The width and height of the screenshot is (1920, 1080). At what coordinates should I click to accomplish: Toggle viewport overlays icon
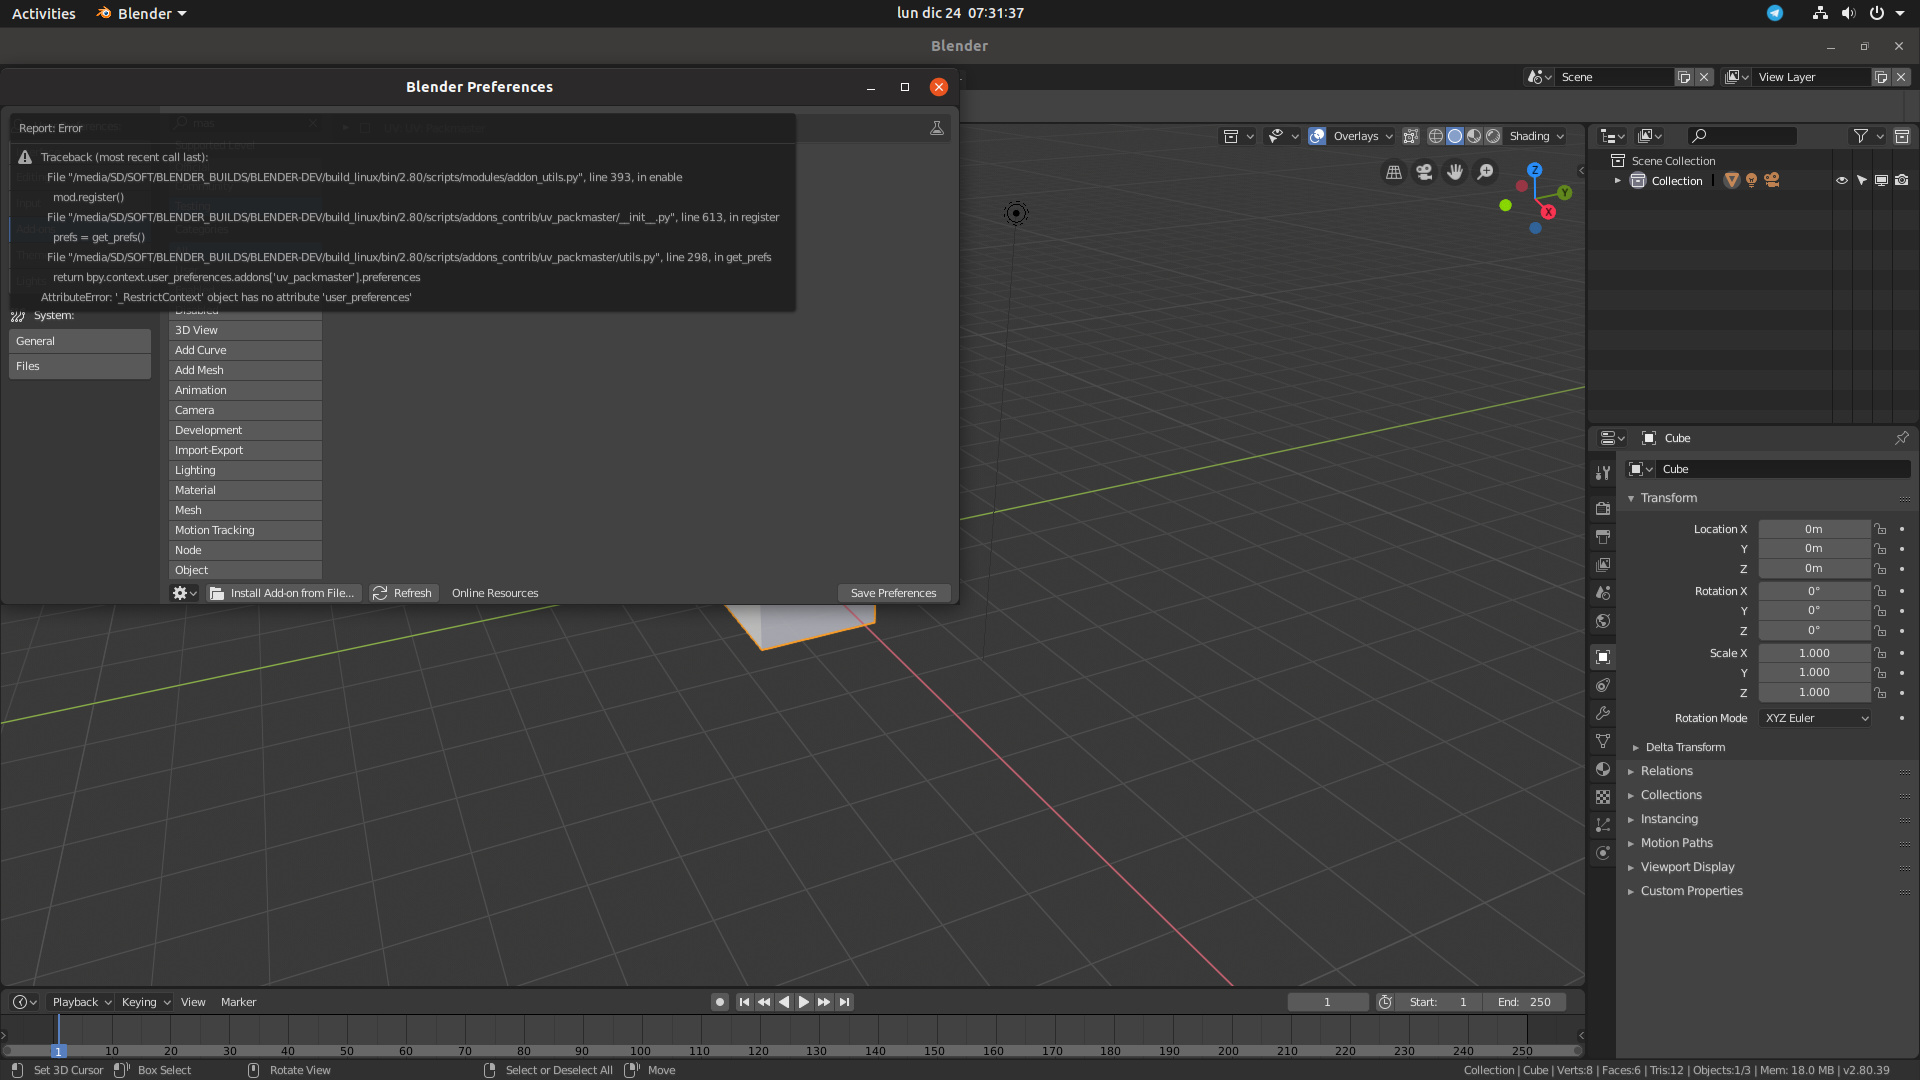[x=1317, y=136]
